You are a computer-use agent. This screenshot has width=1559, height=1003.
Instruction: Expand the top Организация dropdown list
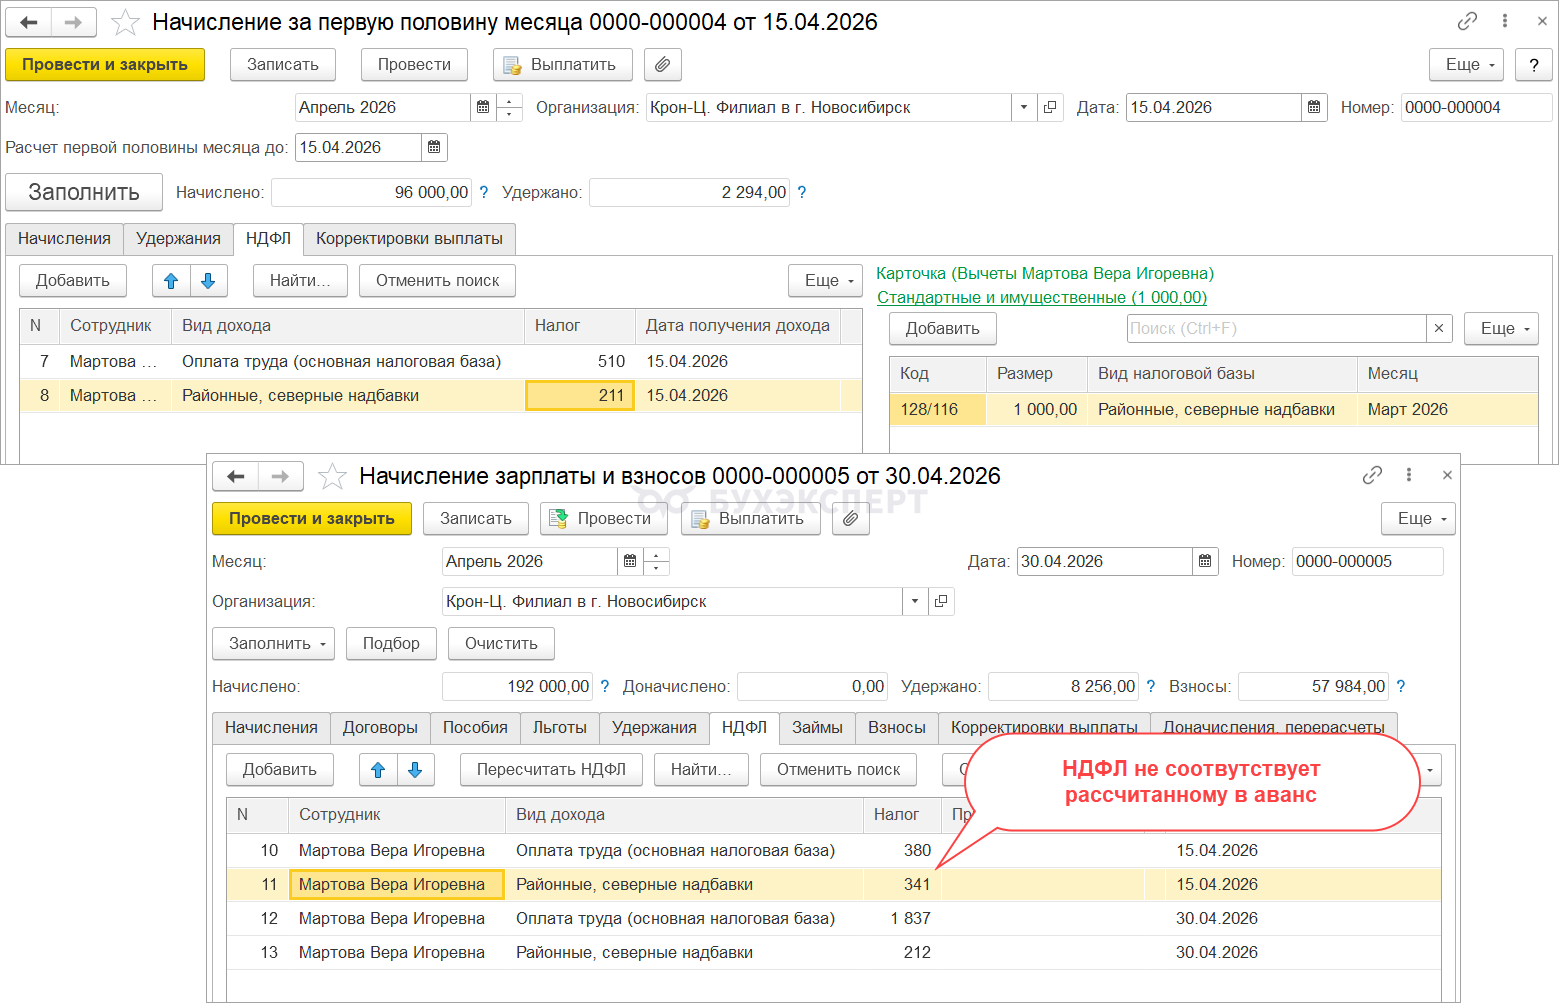(x=1024, y=107)
